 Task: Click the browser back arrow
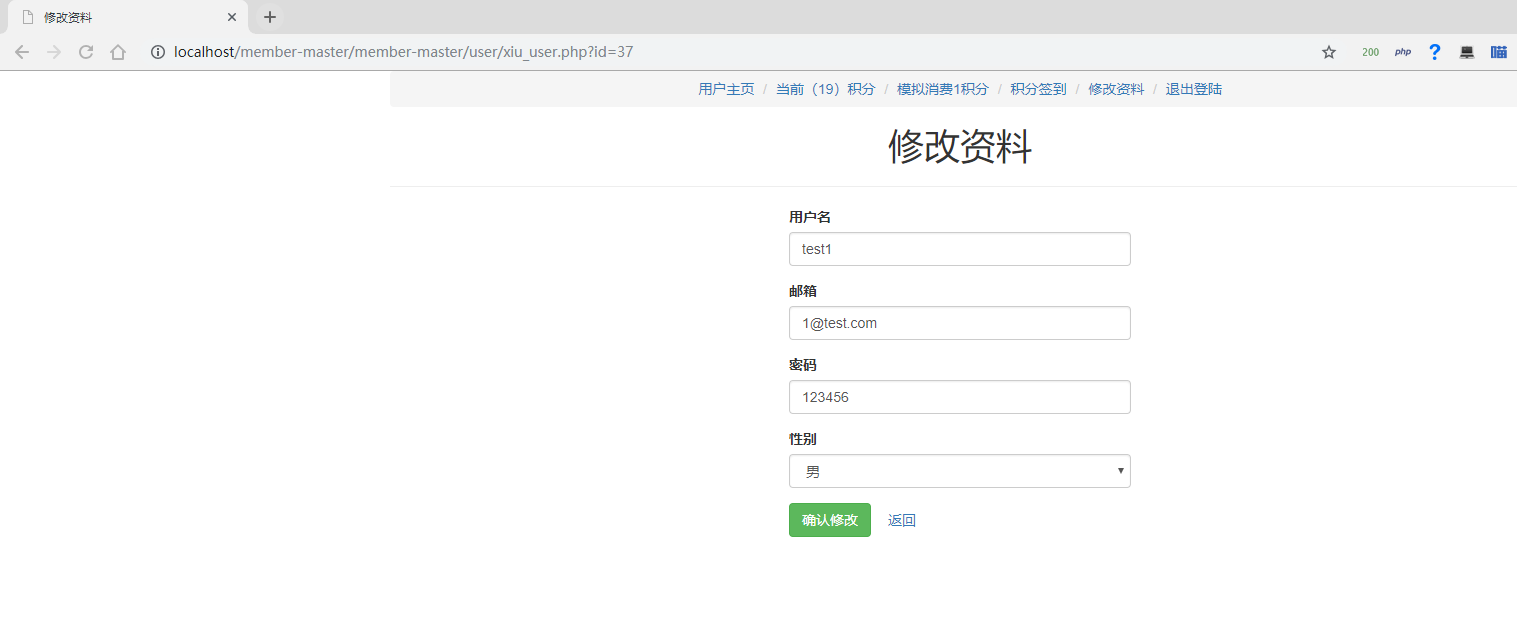[22, 52]
